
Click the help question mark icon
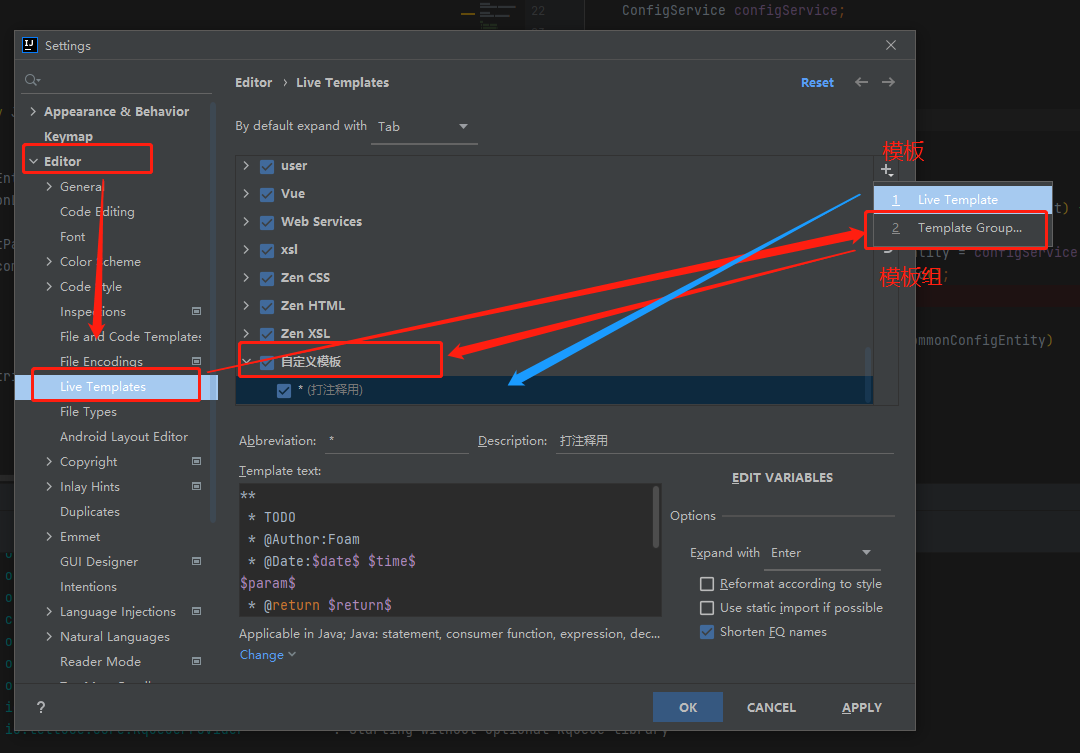click(40, 707)
